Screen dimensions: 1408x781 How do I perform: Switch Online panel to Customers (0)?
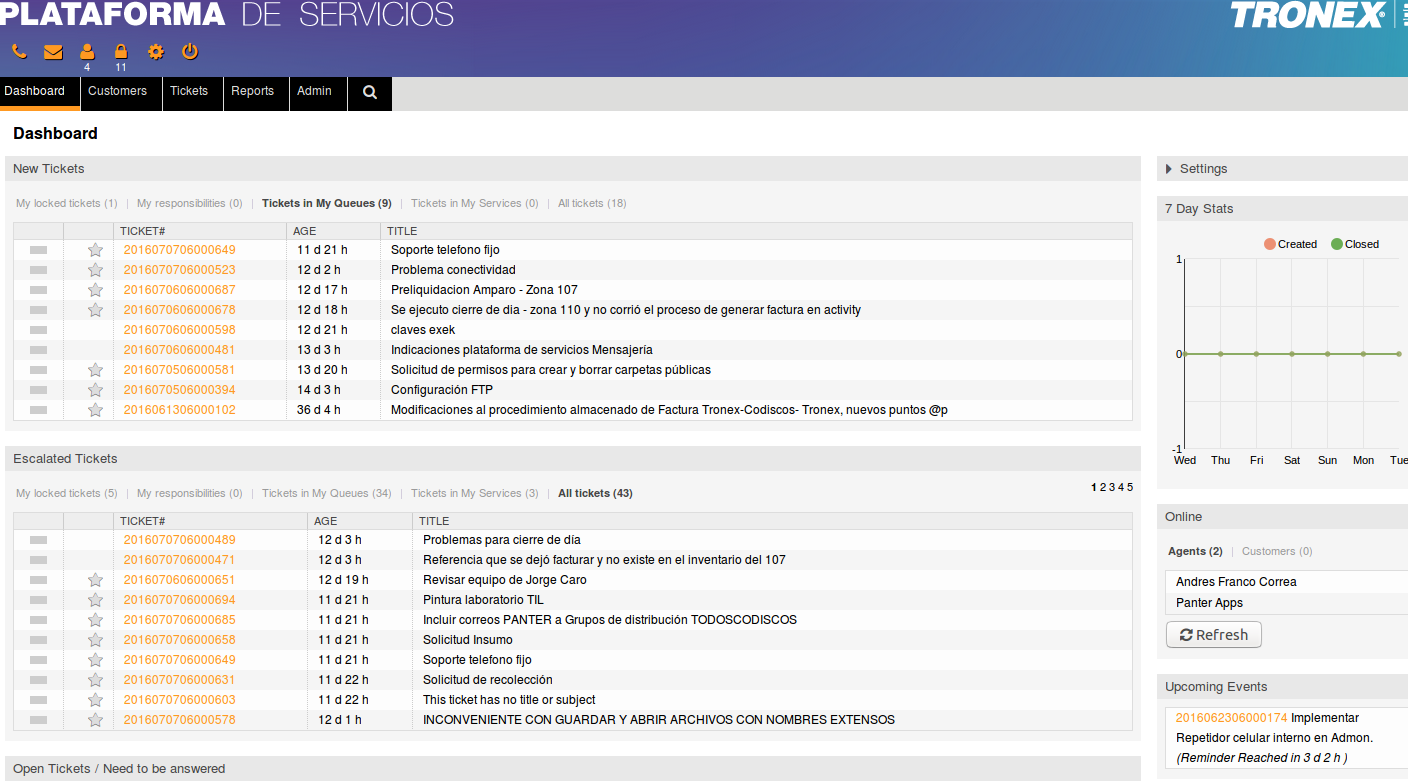[1277, 551]
